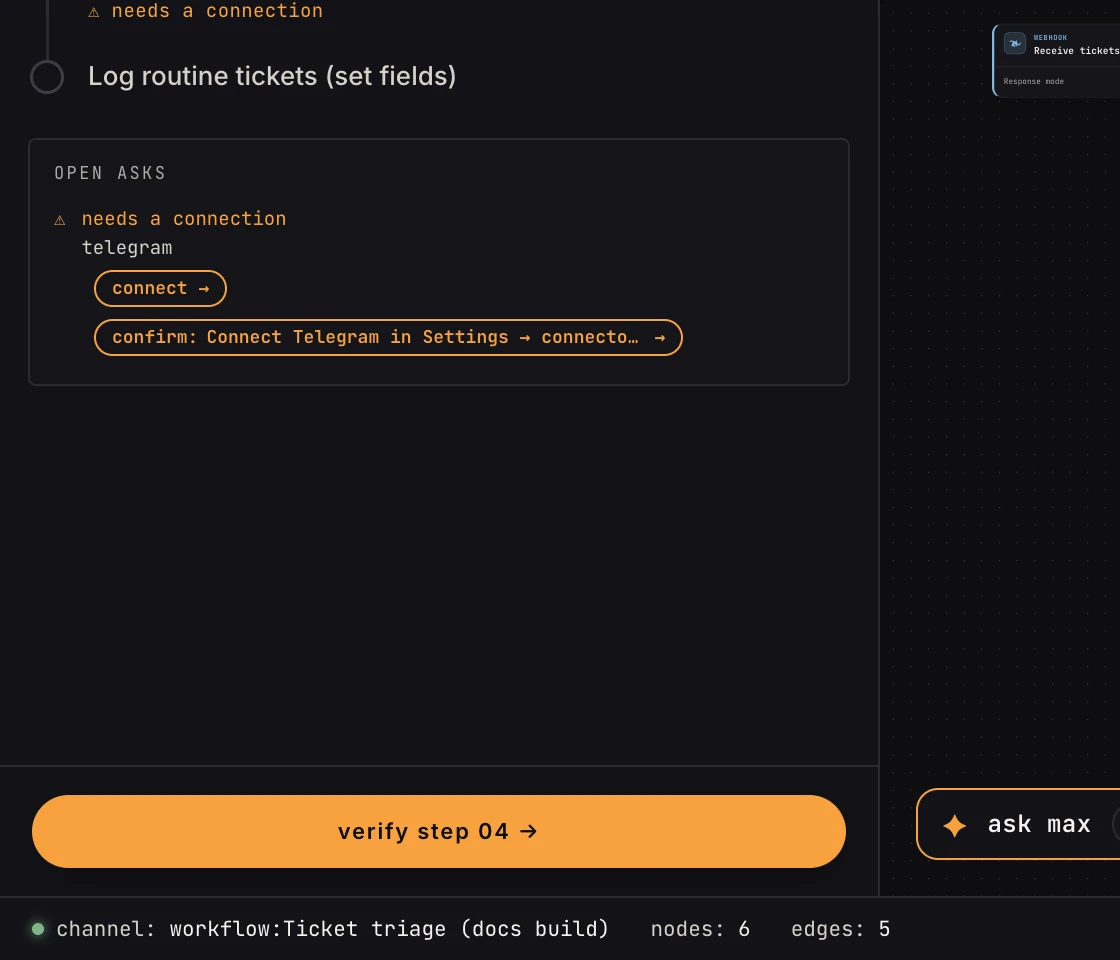Click confirm: Connect Telegram in Settings button
The image size is (1120, 960).
tap(388, 337)
